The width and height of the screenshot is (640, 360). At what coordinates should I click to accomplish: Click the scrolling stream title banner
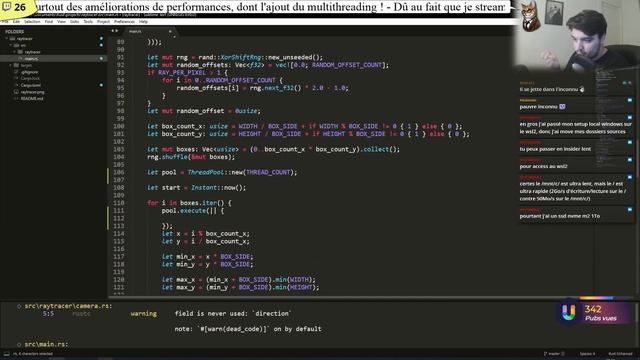tap(271, 7)
